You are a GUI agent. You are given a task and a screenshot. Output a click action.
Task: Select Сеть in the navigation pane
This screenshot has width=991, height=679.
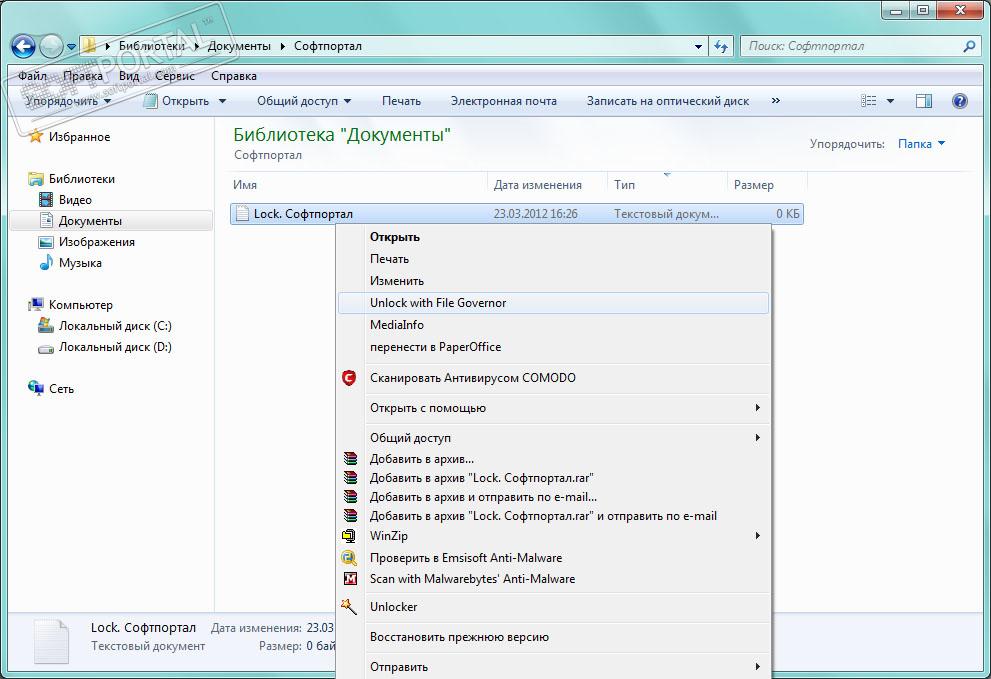point(61,389)
